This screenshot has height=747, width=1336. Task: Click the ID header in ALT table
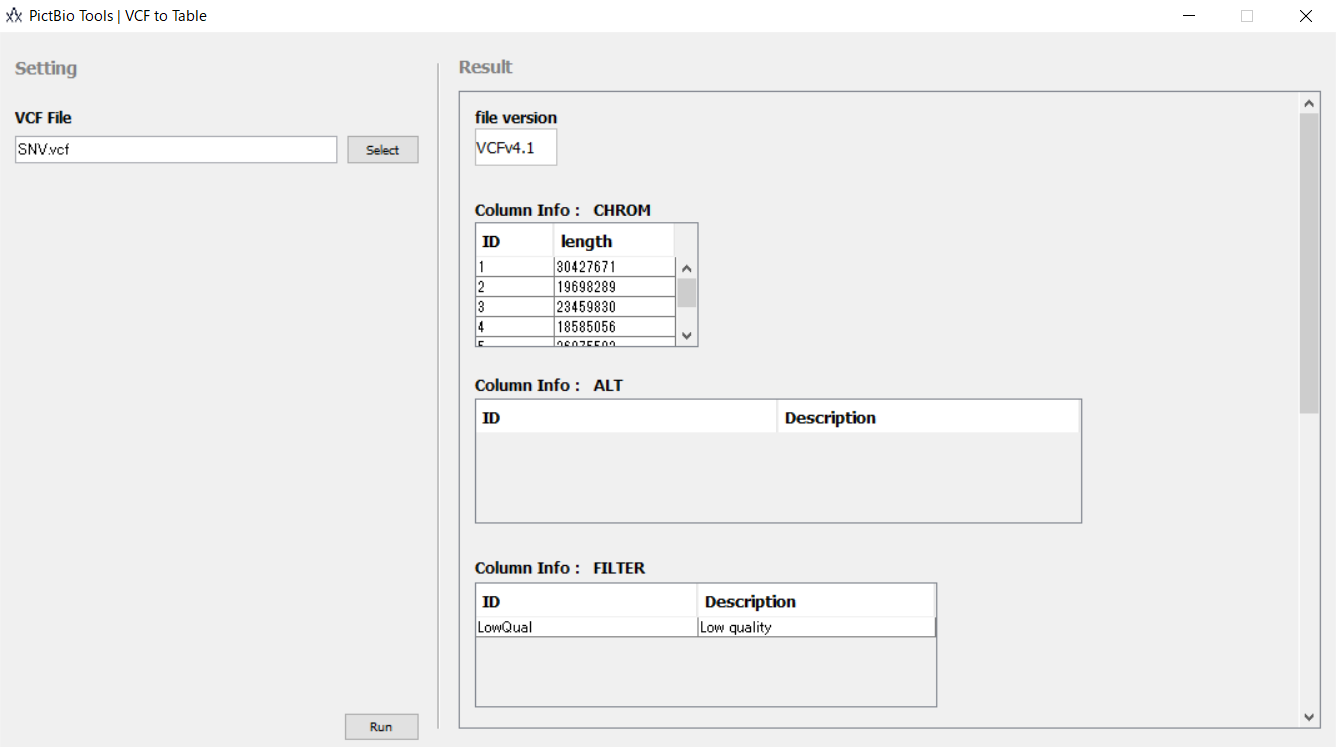coord(626,417)
